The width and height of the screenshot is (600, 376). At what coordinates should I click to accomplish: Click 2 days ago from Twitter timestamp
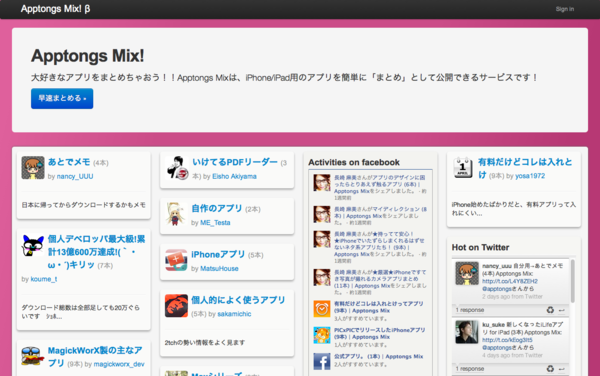click(x=512, y=296)
